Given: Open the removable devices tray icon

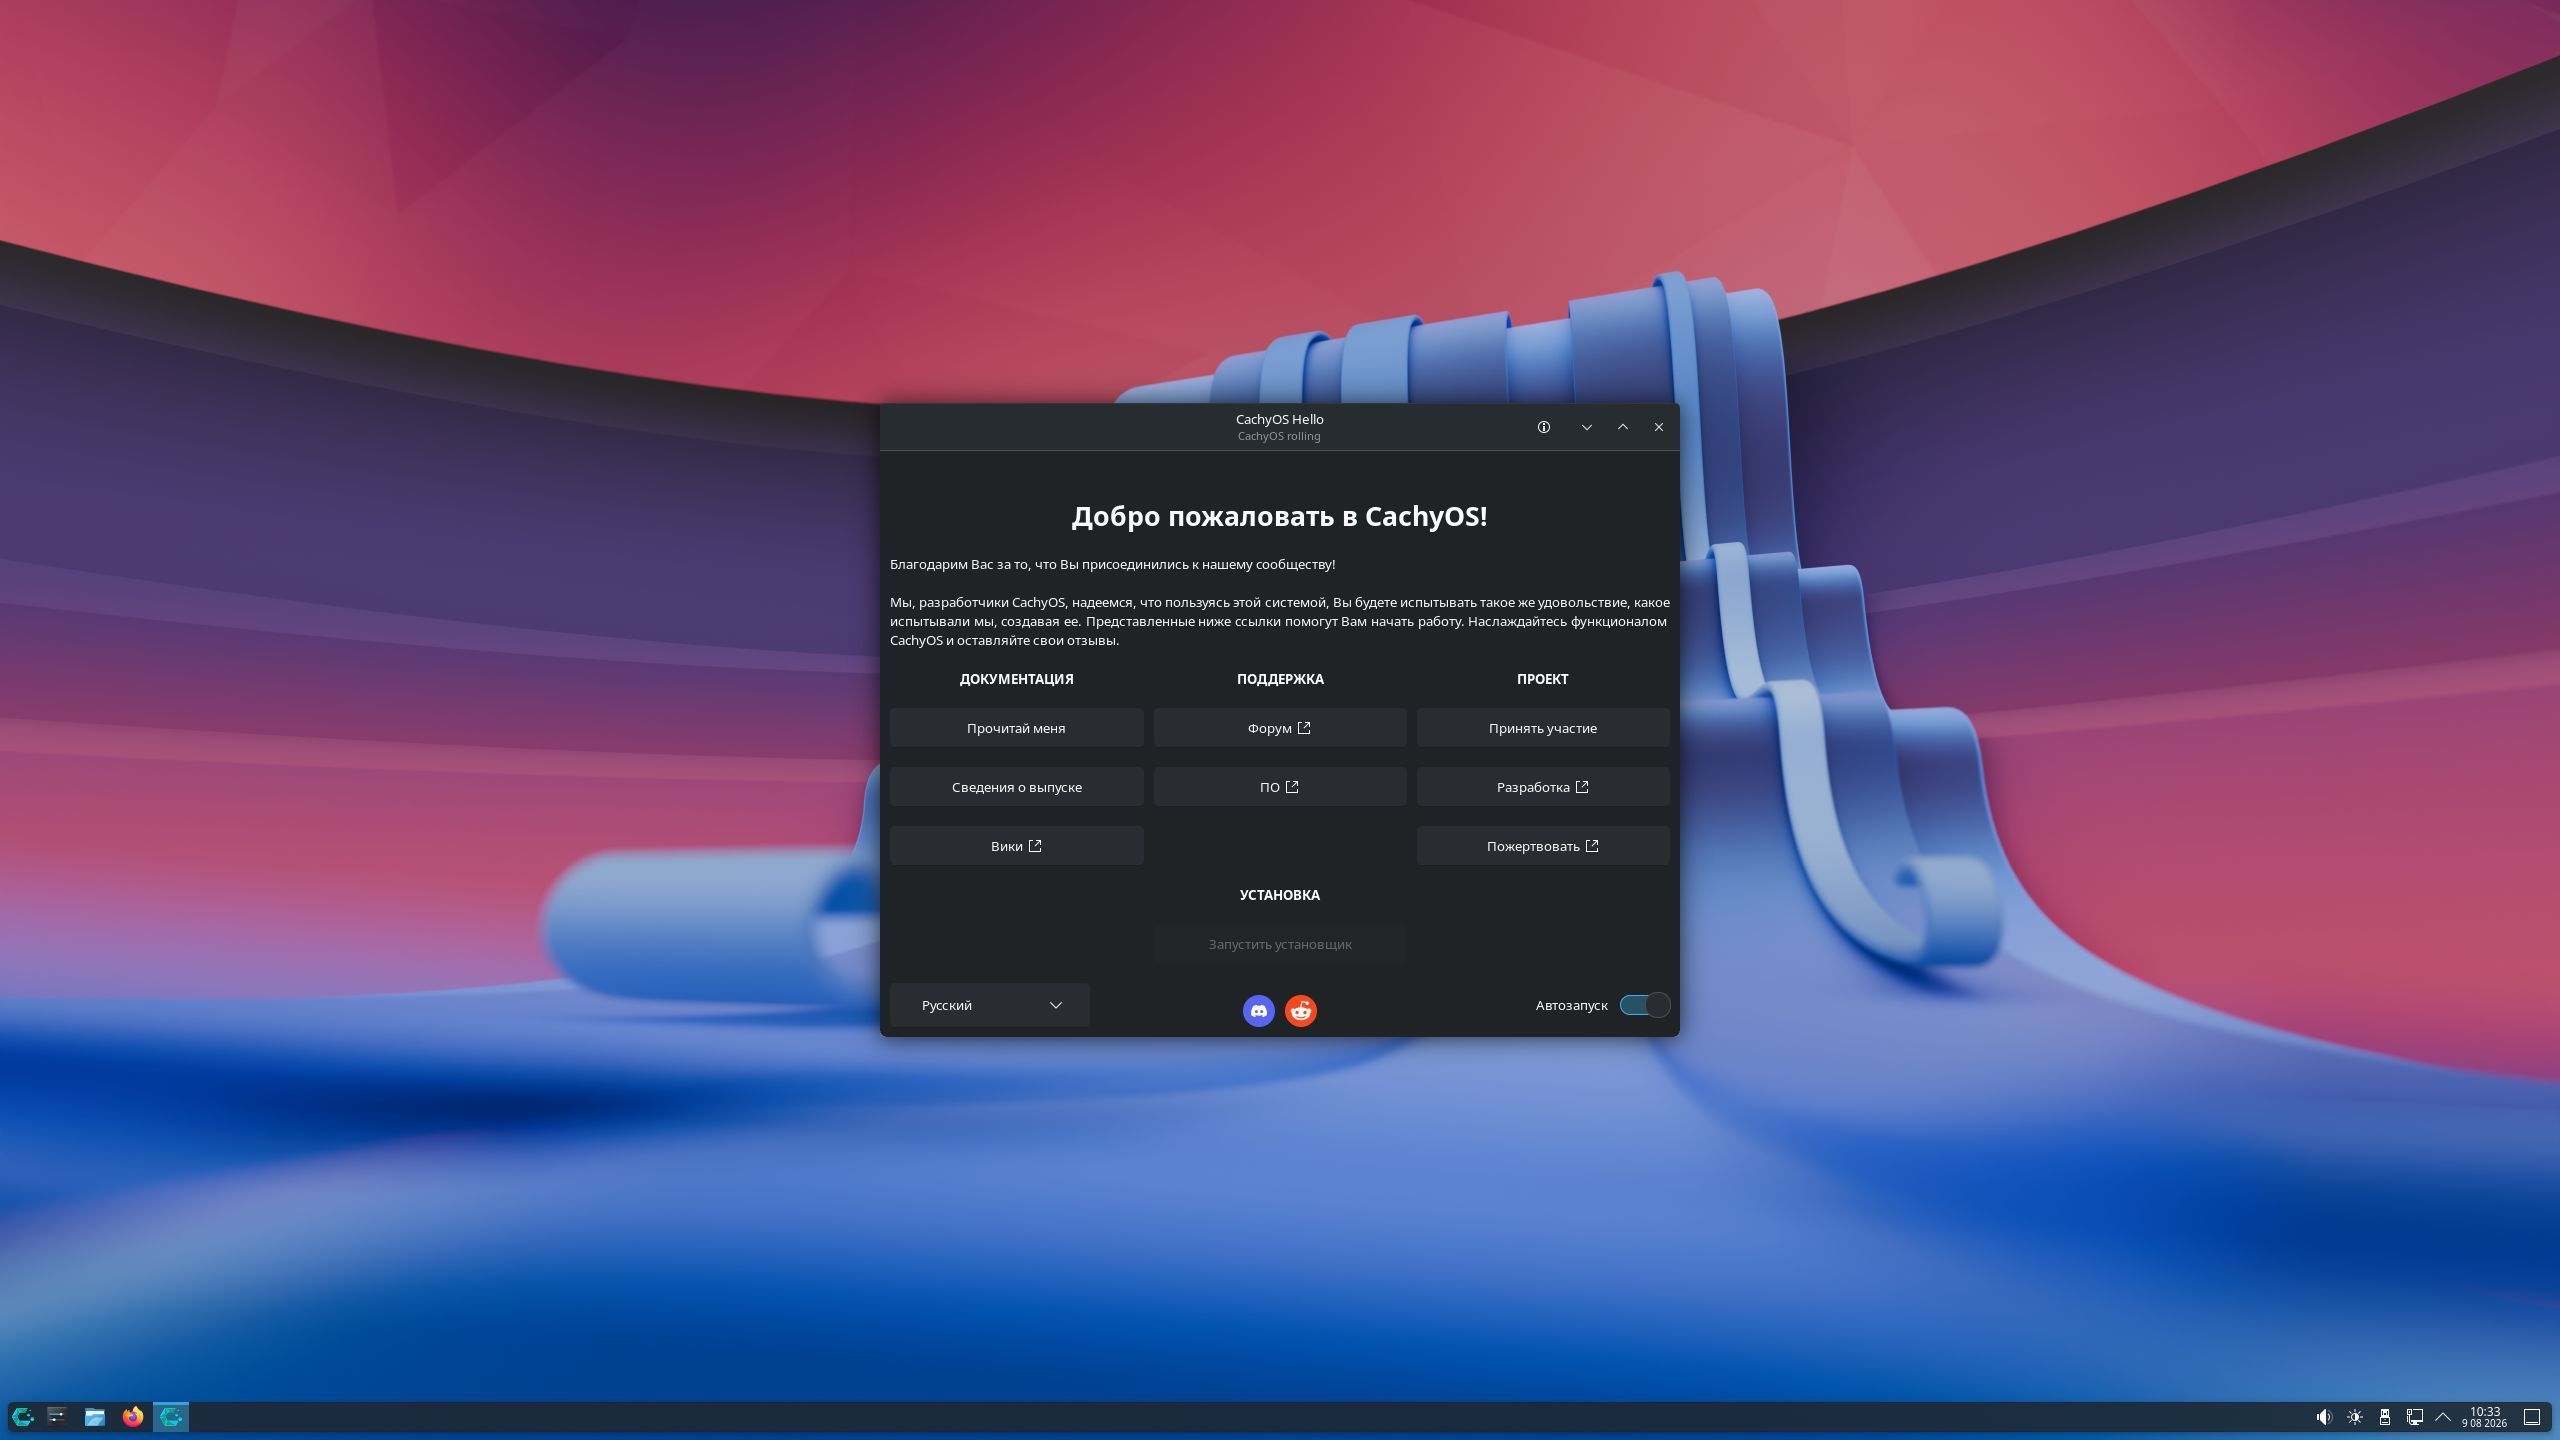Looking at the screenshot, I should click(x=2385, y=1417).
